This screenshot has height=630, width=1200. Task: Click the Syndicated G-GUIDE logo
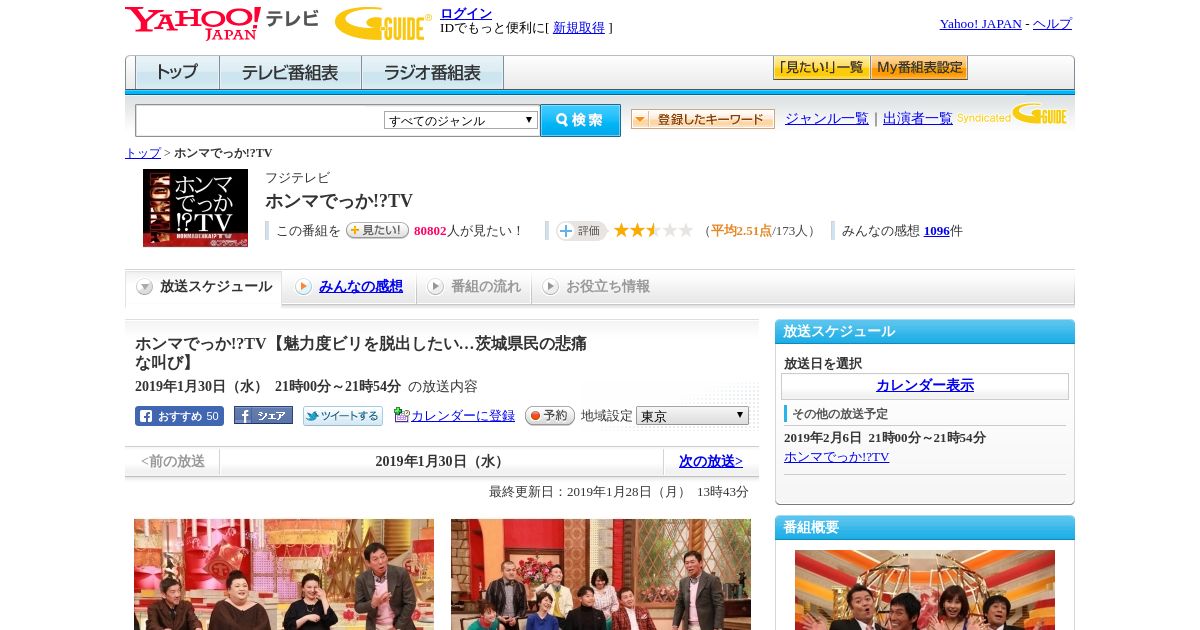coord(1012,115)
